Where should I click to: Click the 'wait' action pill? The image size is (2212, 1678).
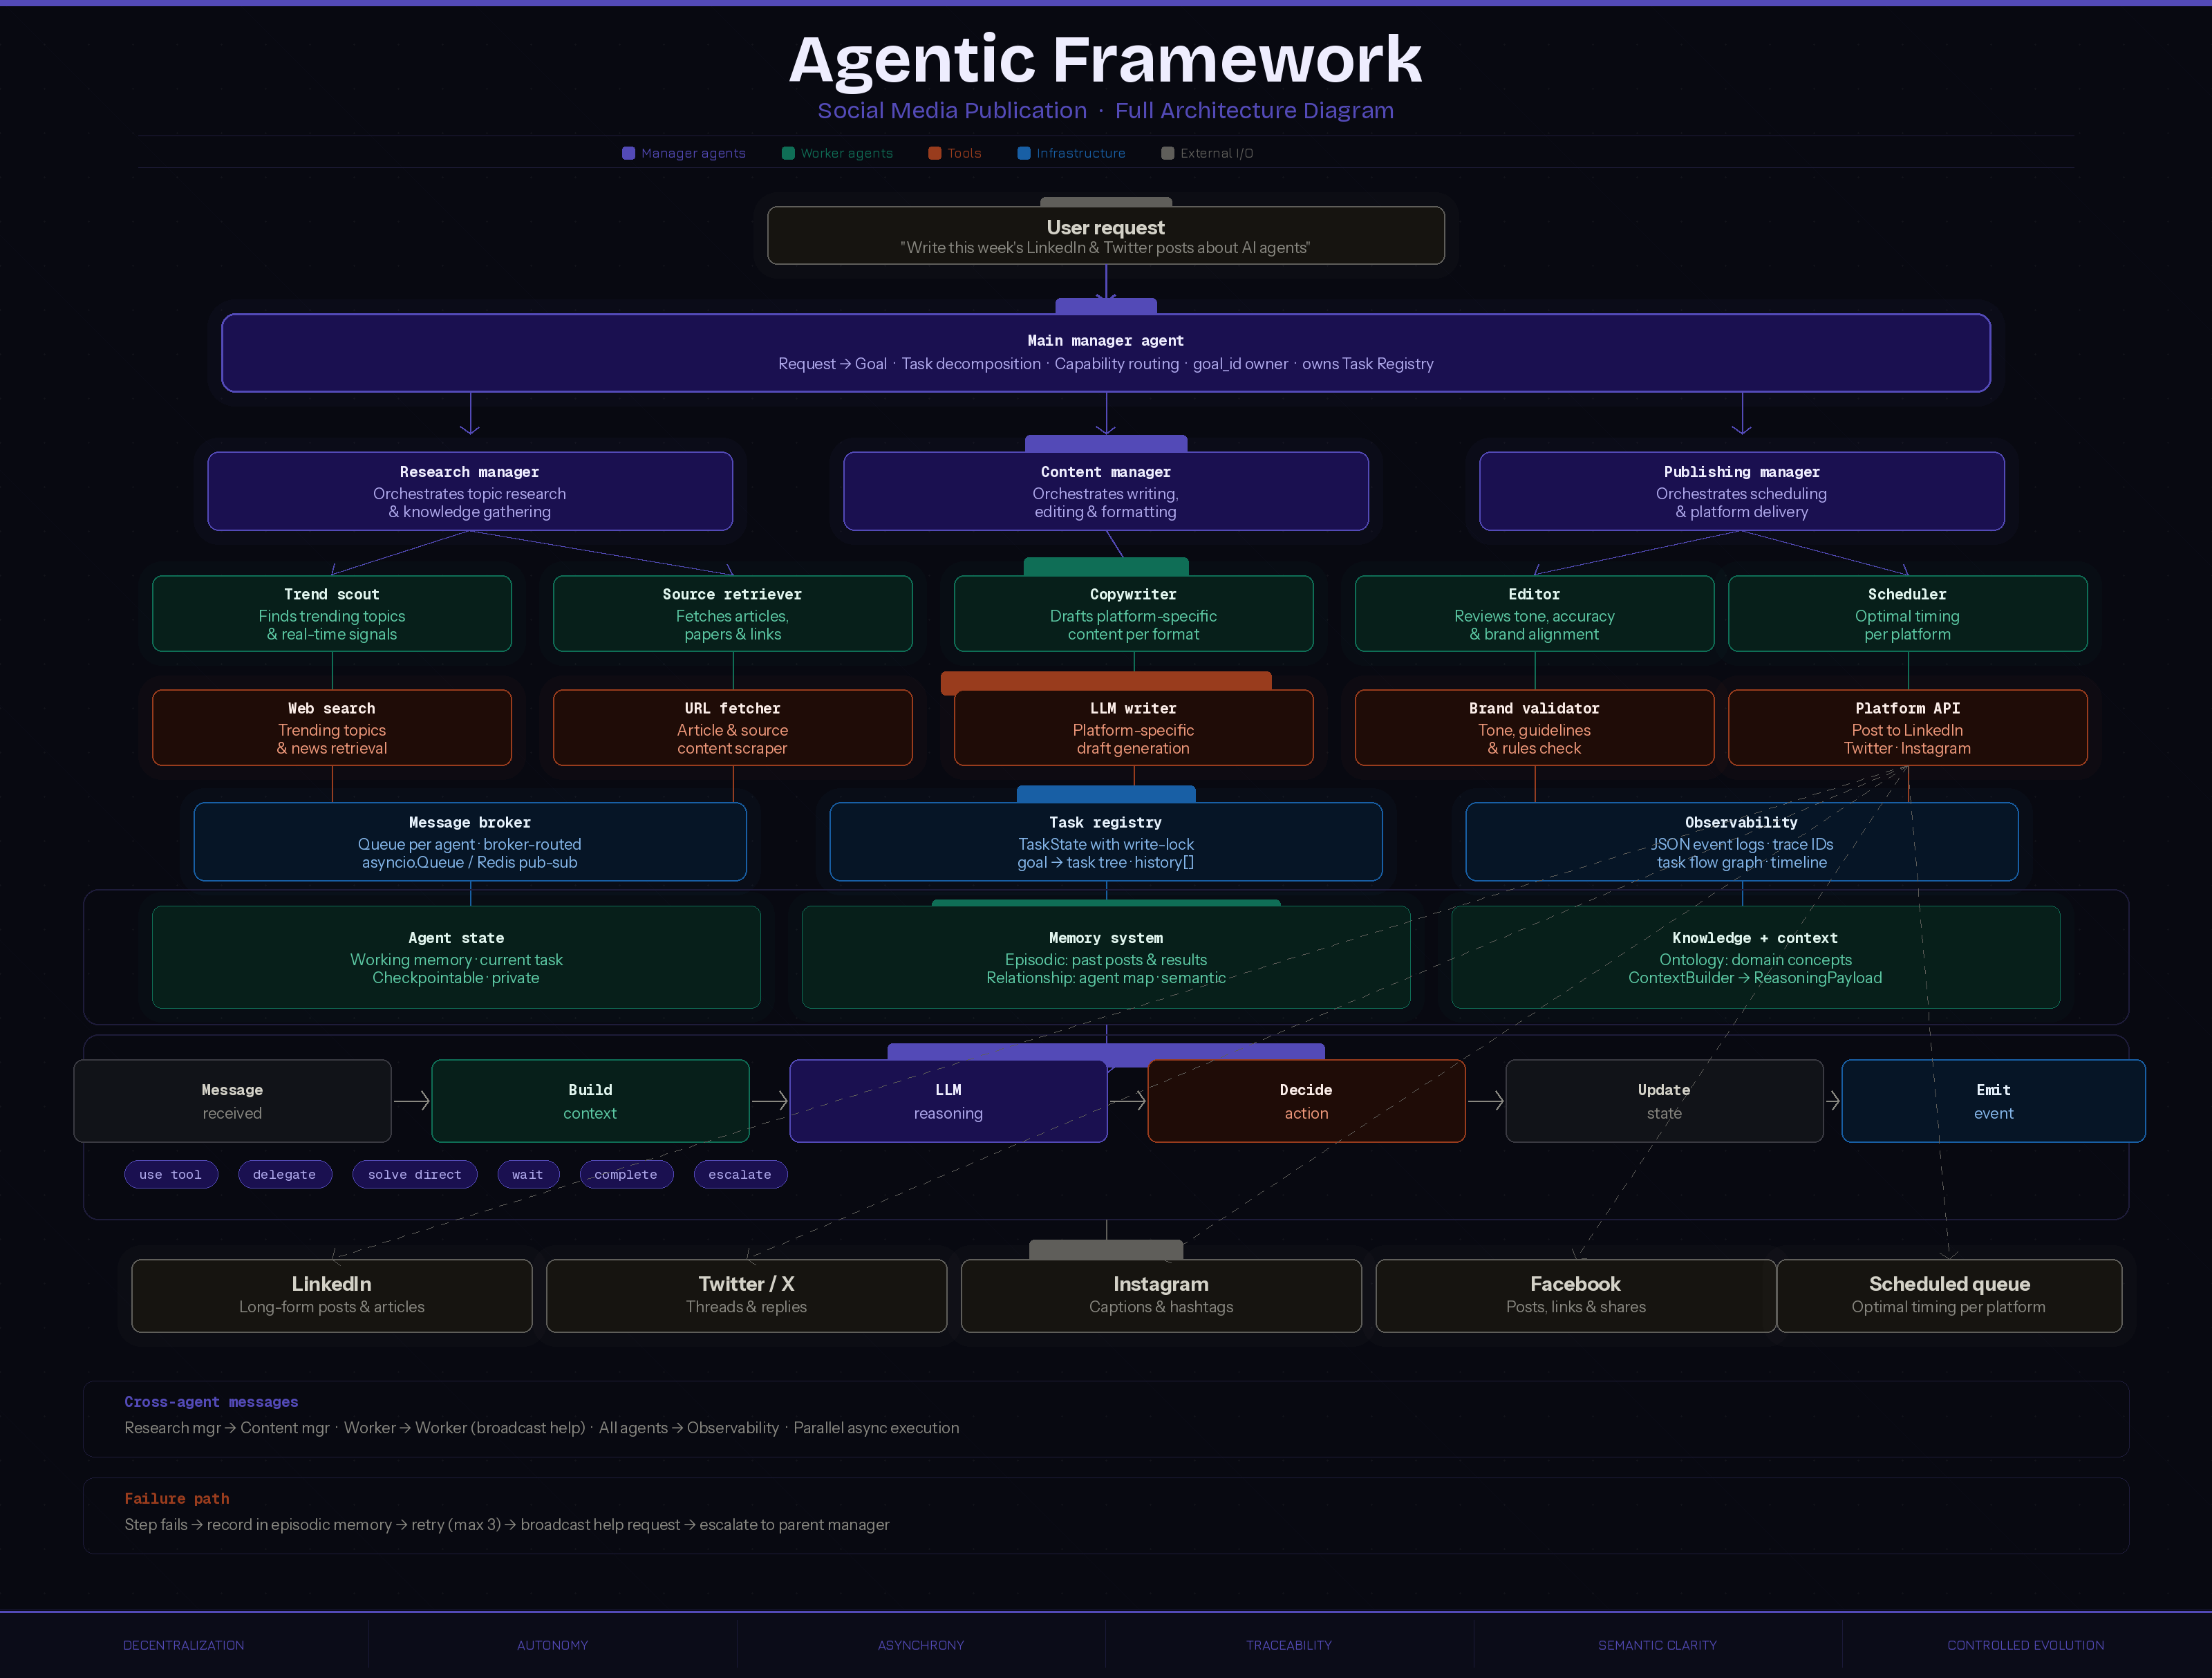[528, 1174]
